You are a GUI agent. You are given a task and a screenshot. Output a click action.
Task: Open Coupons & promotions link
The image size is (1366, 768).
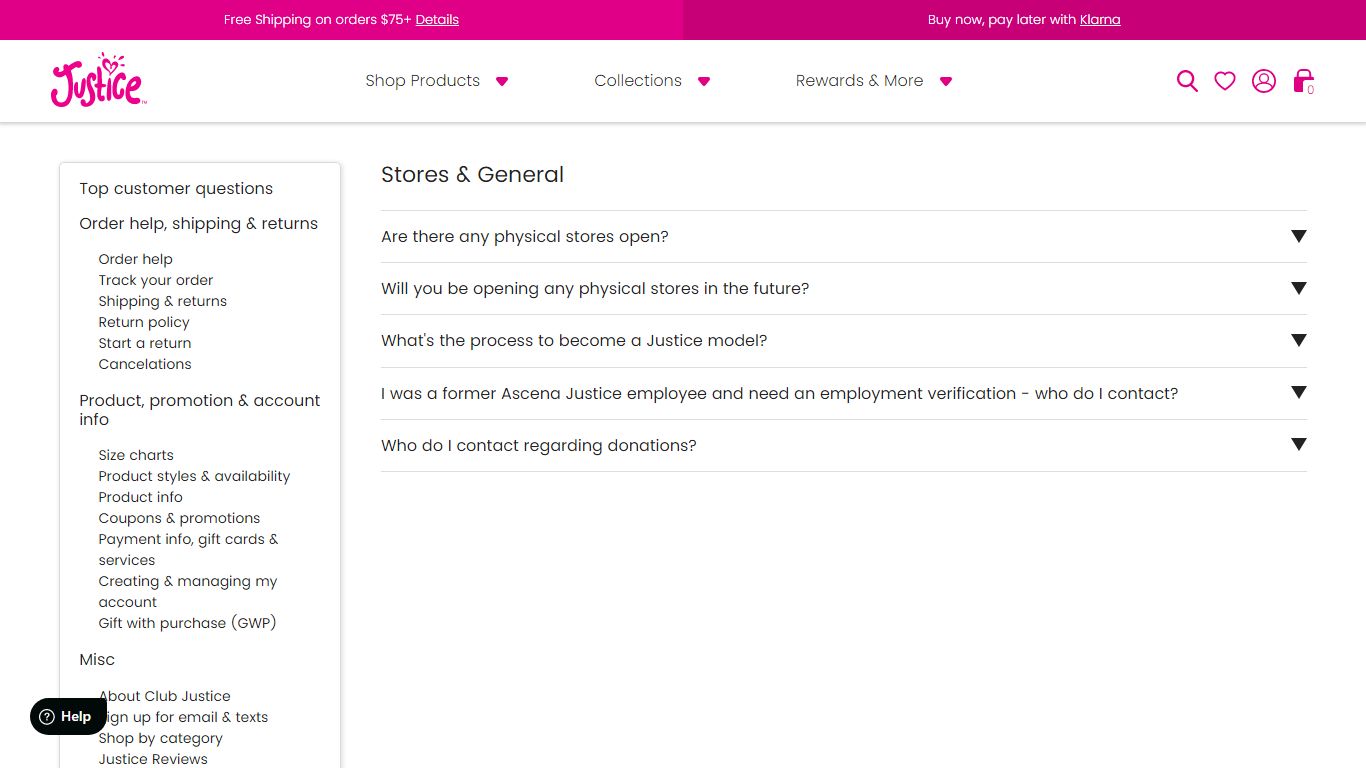pos(179,518)
